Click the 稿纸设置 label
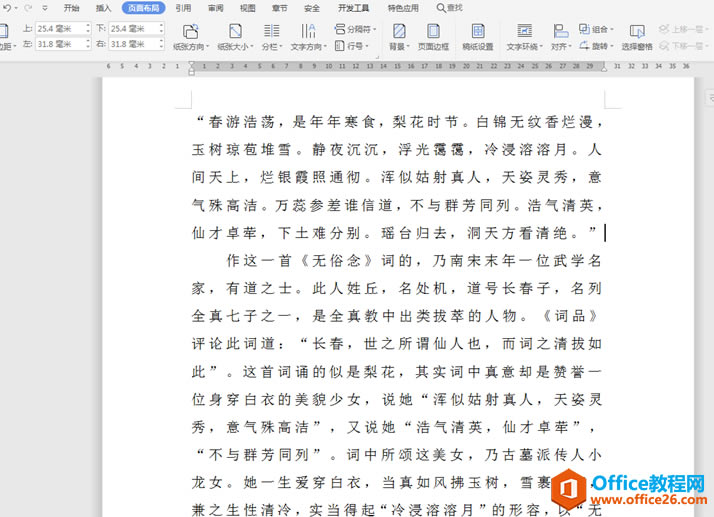This screenshot has height=517, width=714. click(x=478, y=46)
